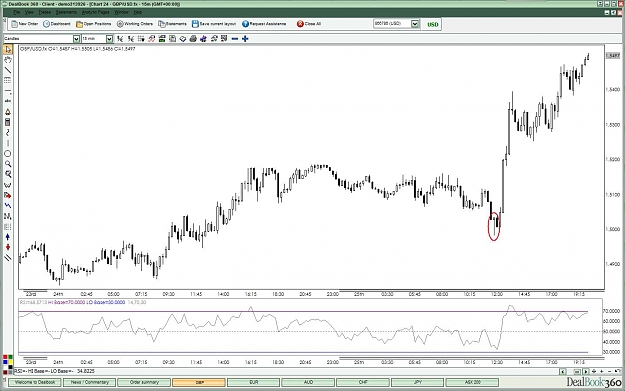Click the print chart icon
The image size is (625, 391).
point(193,39)
